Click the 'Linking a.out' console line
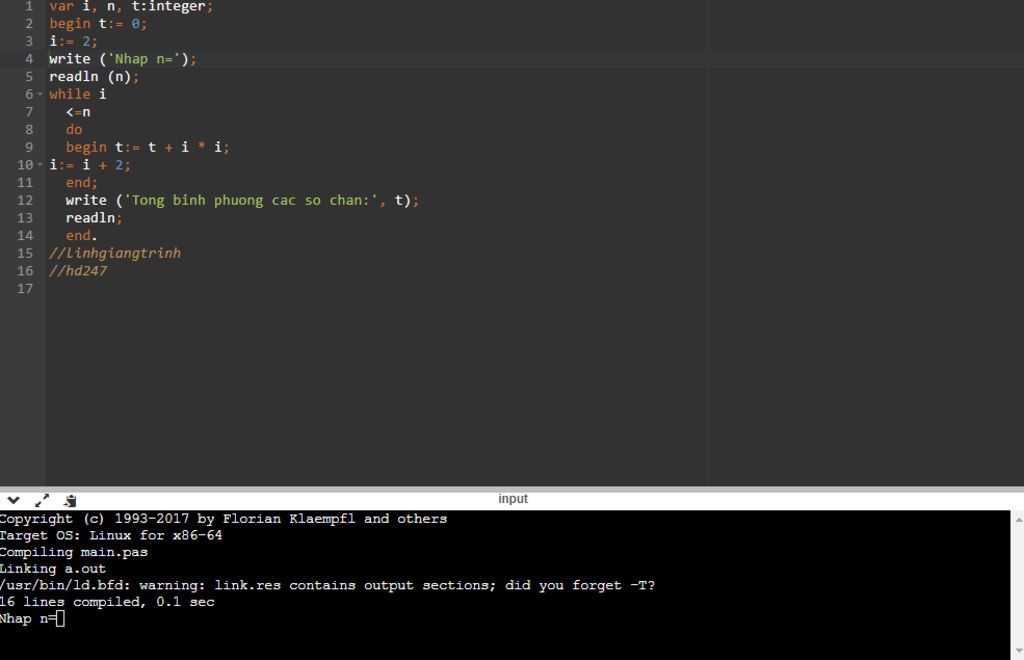Screen dimensions: 1024x660 (53, 569)
